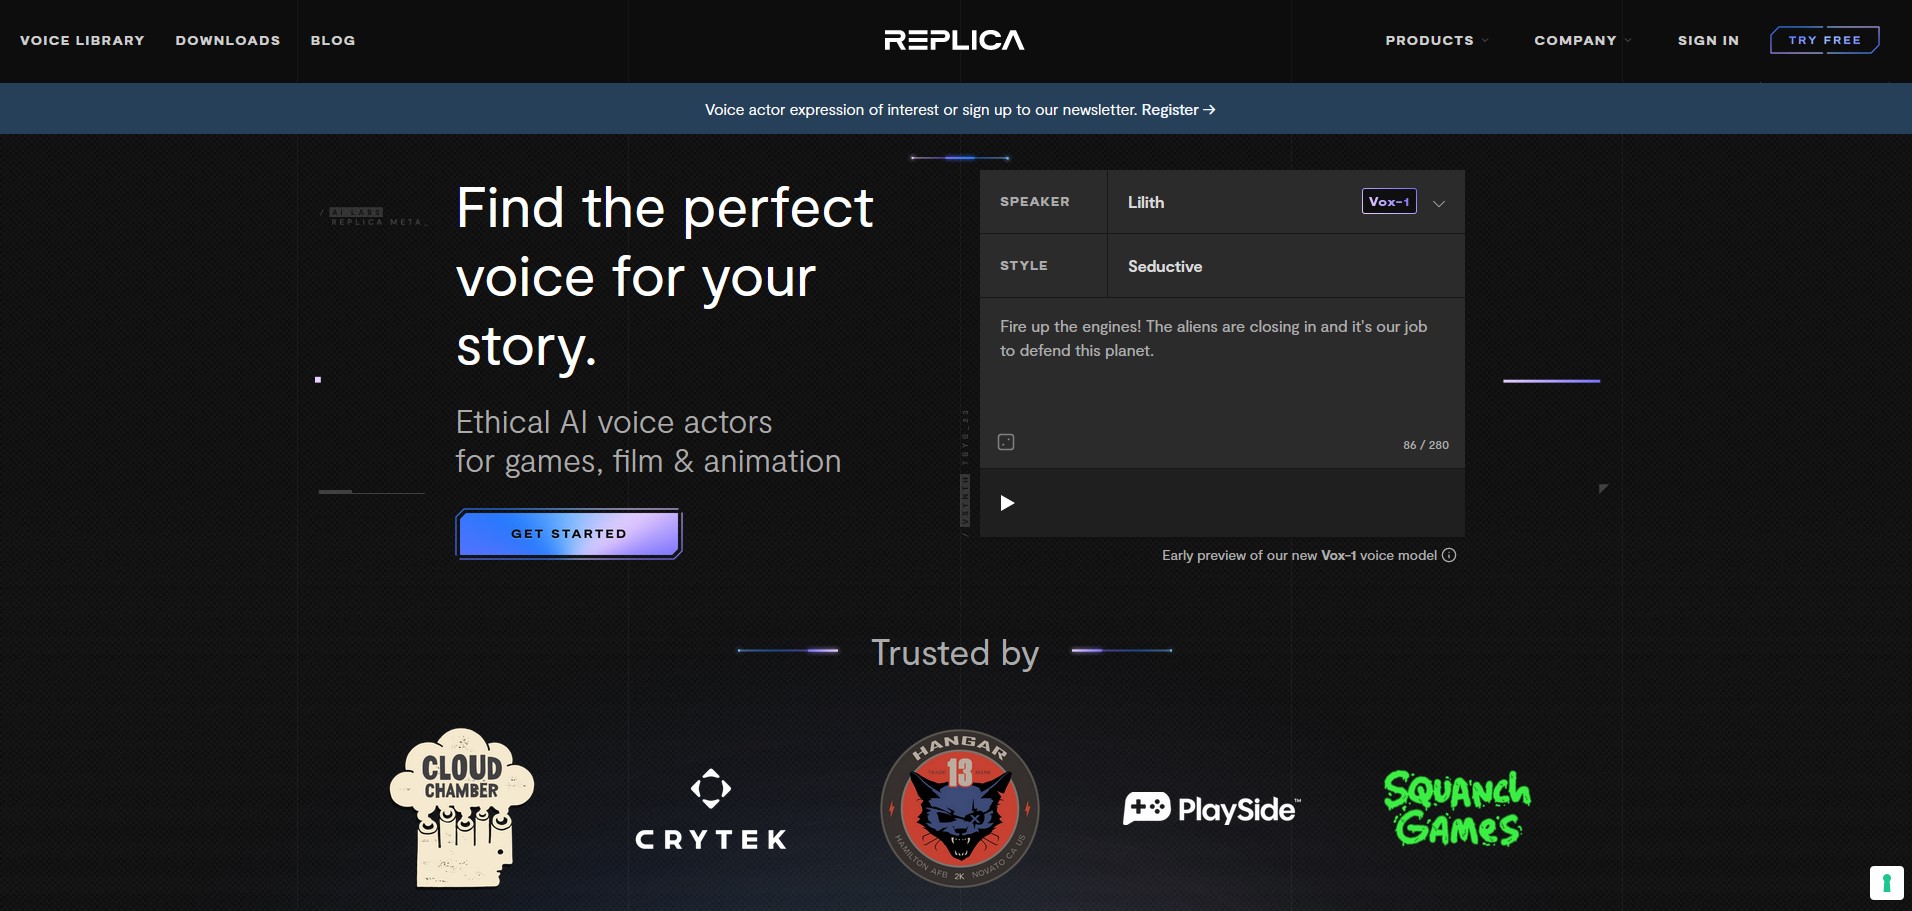Viewport: 1912px width, 911px height.
Task: Click Sign In
Action: point(1708,40)
